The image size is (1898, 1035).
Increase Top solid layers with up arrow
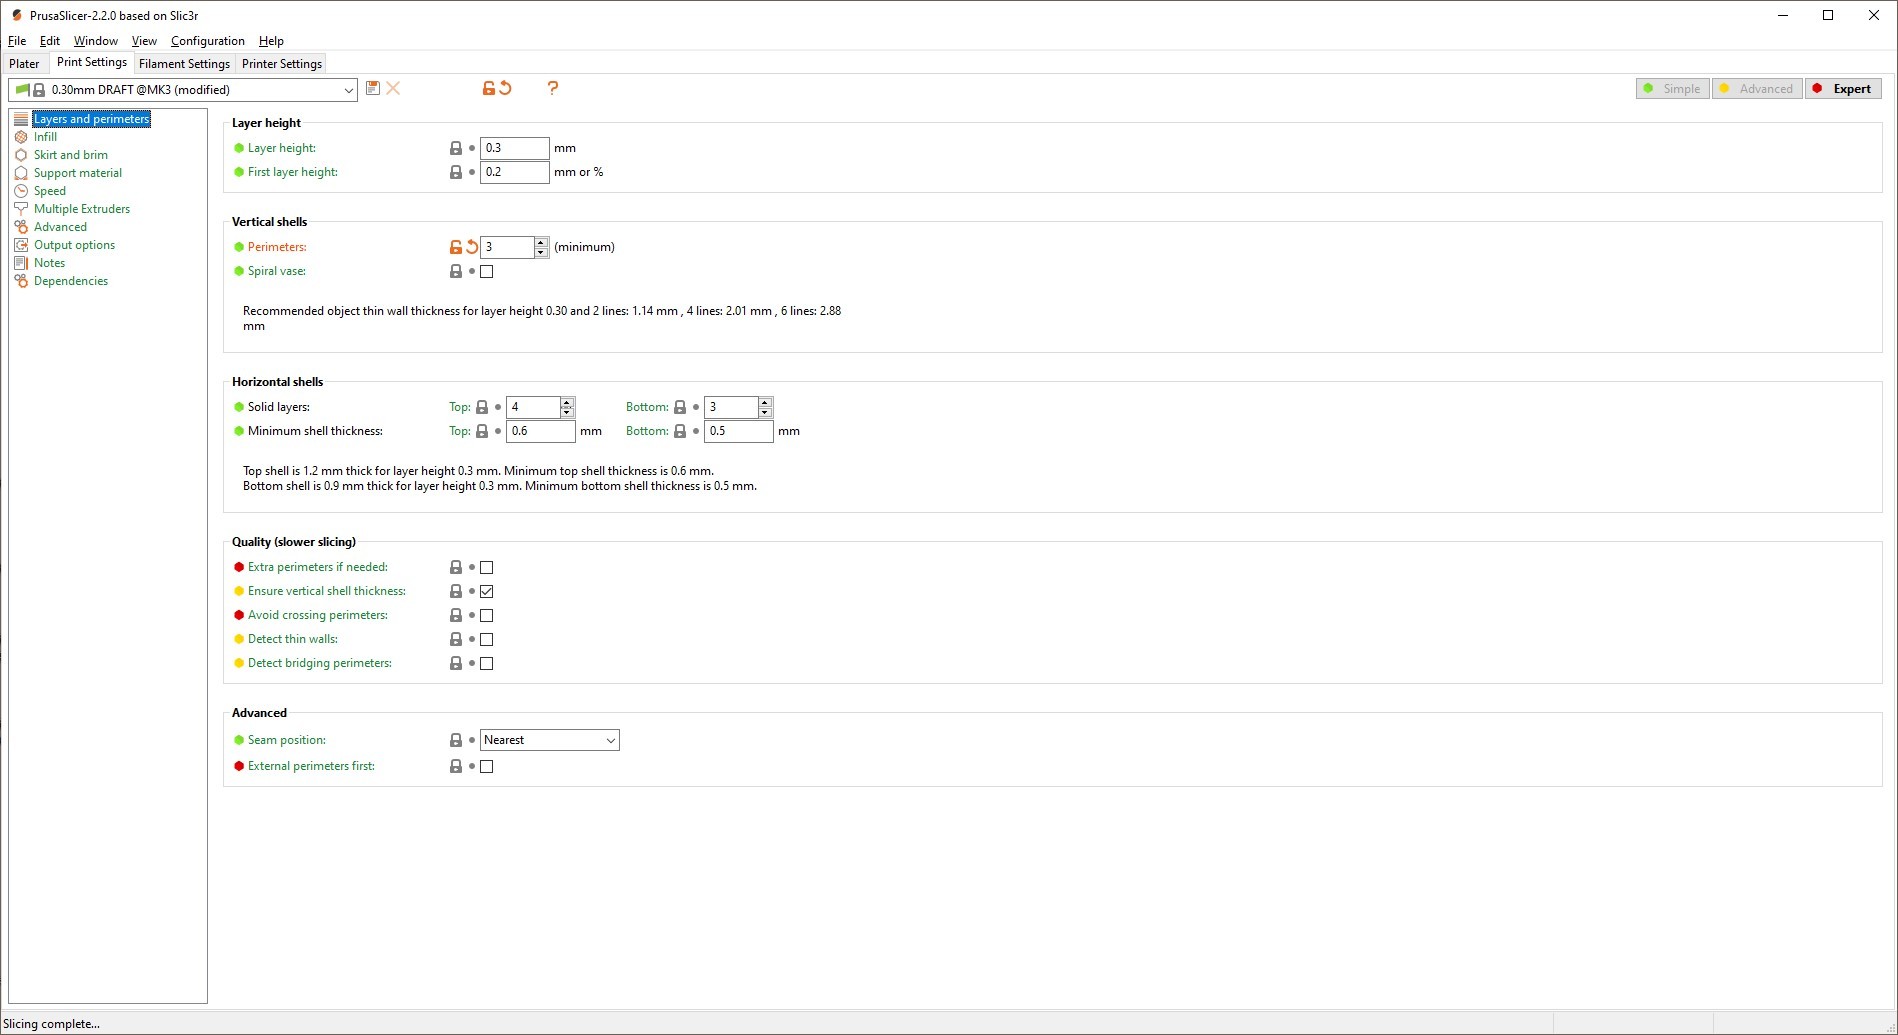(x=567, y=402)
